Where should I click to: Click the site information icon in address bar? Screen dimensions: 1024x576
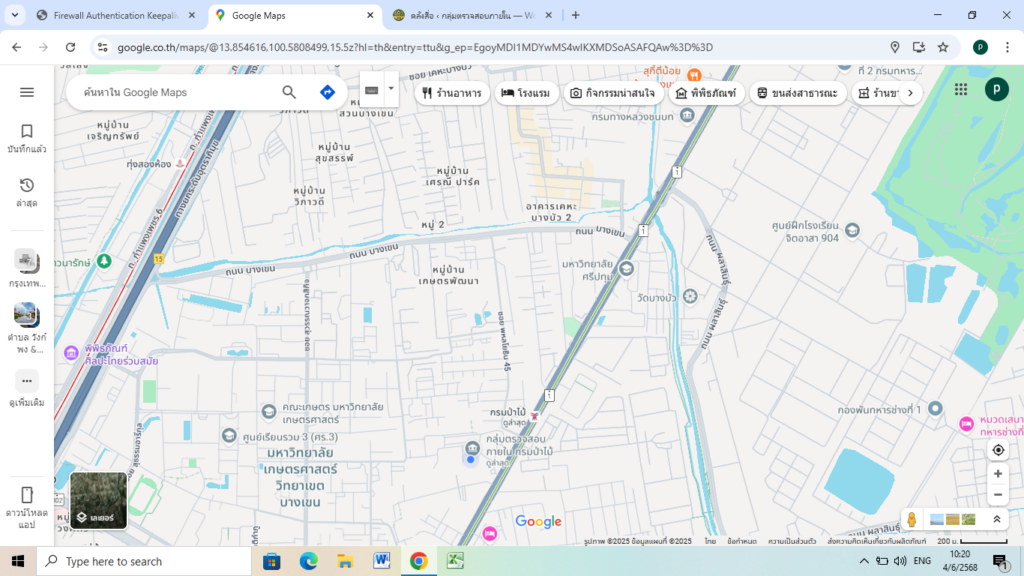[103, 47]
